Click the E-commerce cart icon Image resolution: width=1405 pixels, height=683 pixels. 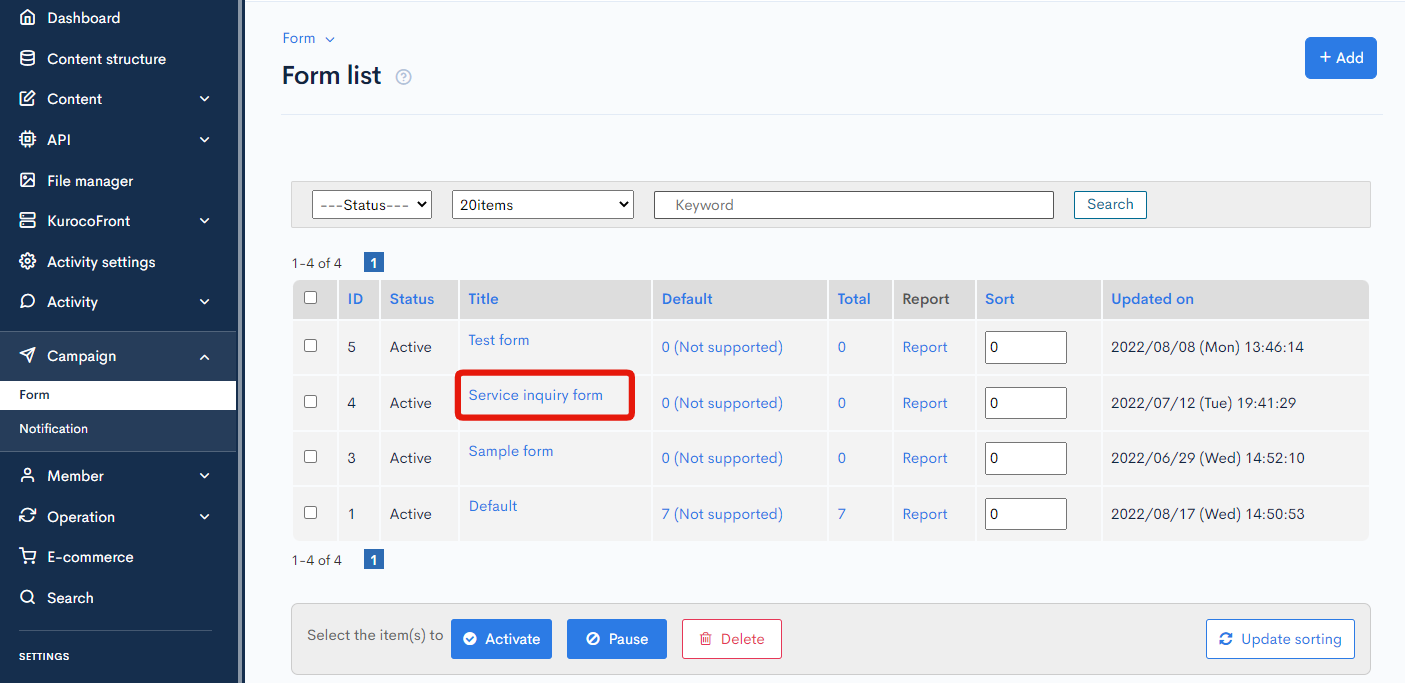(x=28, y=557)
